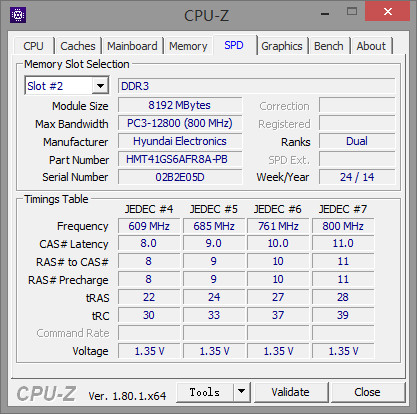
Task: Maximize the CPU-Z window
Action: [352, 12]
